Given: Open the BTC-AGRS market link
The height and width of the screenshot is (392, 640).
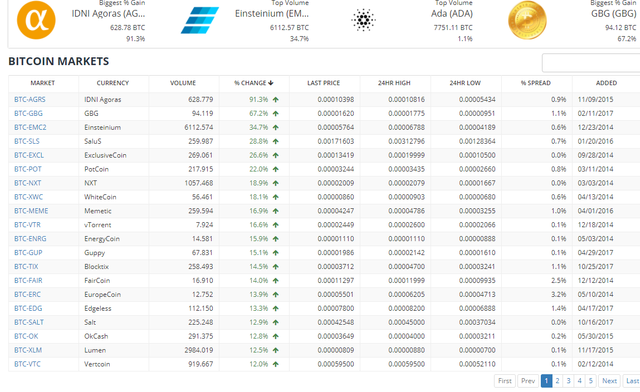Looking at the screenshot, I should click(30, 100).
